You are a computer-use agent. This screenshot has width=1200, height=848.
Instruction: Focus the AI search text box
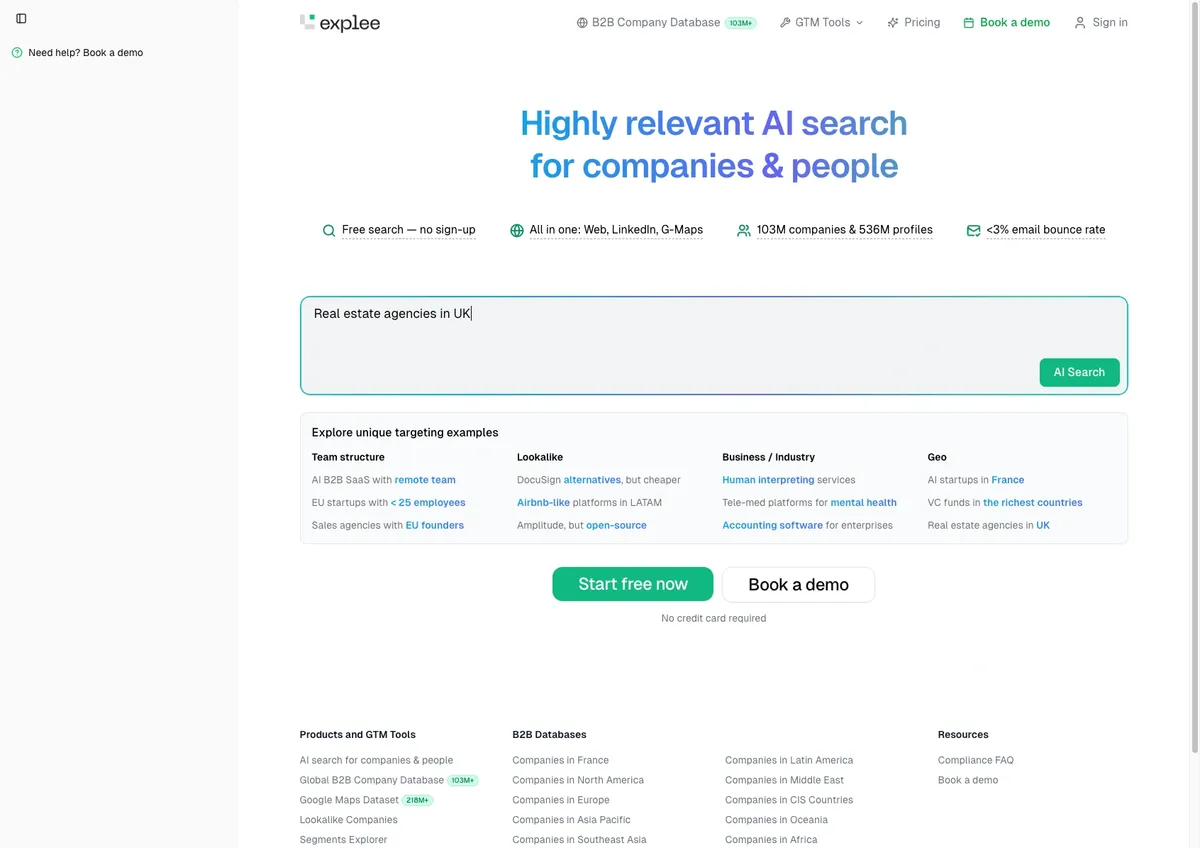point(714,345)
